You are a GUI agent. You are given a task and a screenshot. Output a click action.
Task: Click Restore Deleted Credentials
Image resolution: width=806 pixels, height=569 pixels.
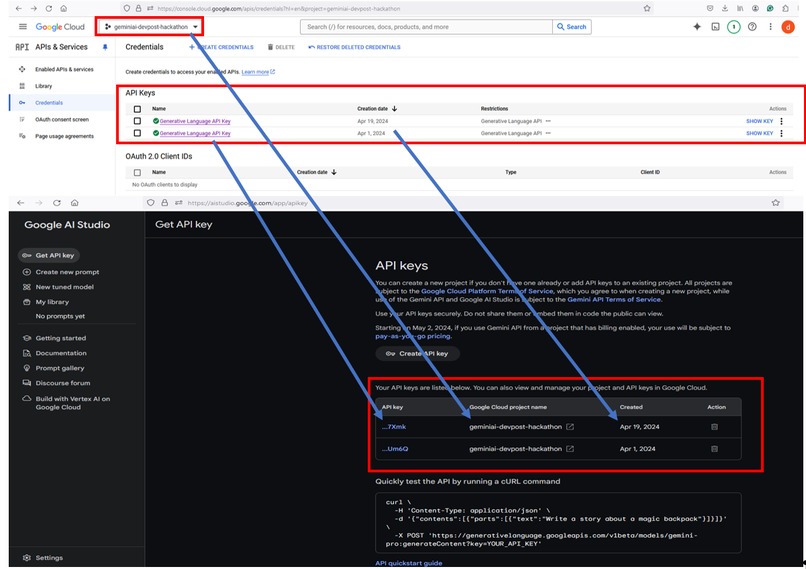tap(354, 47)
